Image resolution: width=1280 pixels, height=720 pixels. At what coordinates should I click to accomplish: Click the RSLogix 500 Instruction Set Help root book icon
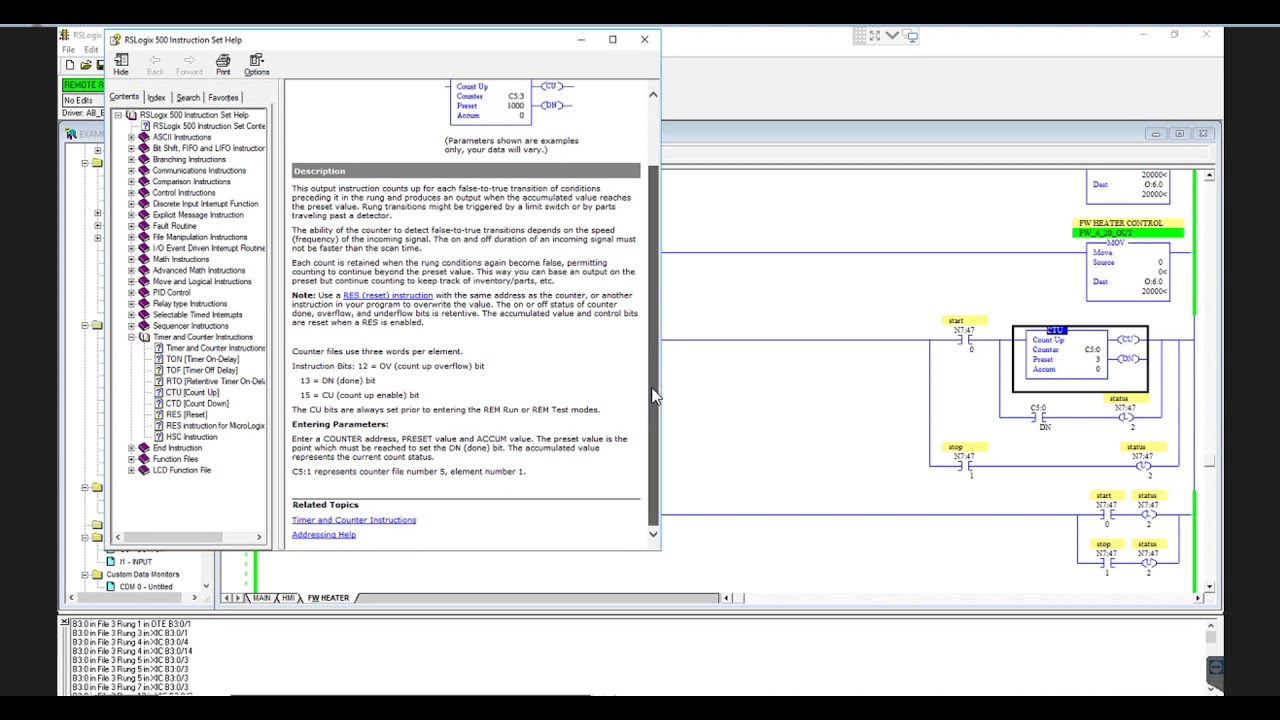131,115
